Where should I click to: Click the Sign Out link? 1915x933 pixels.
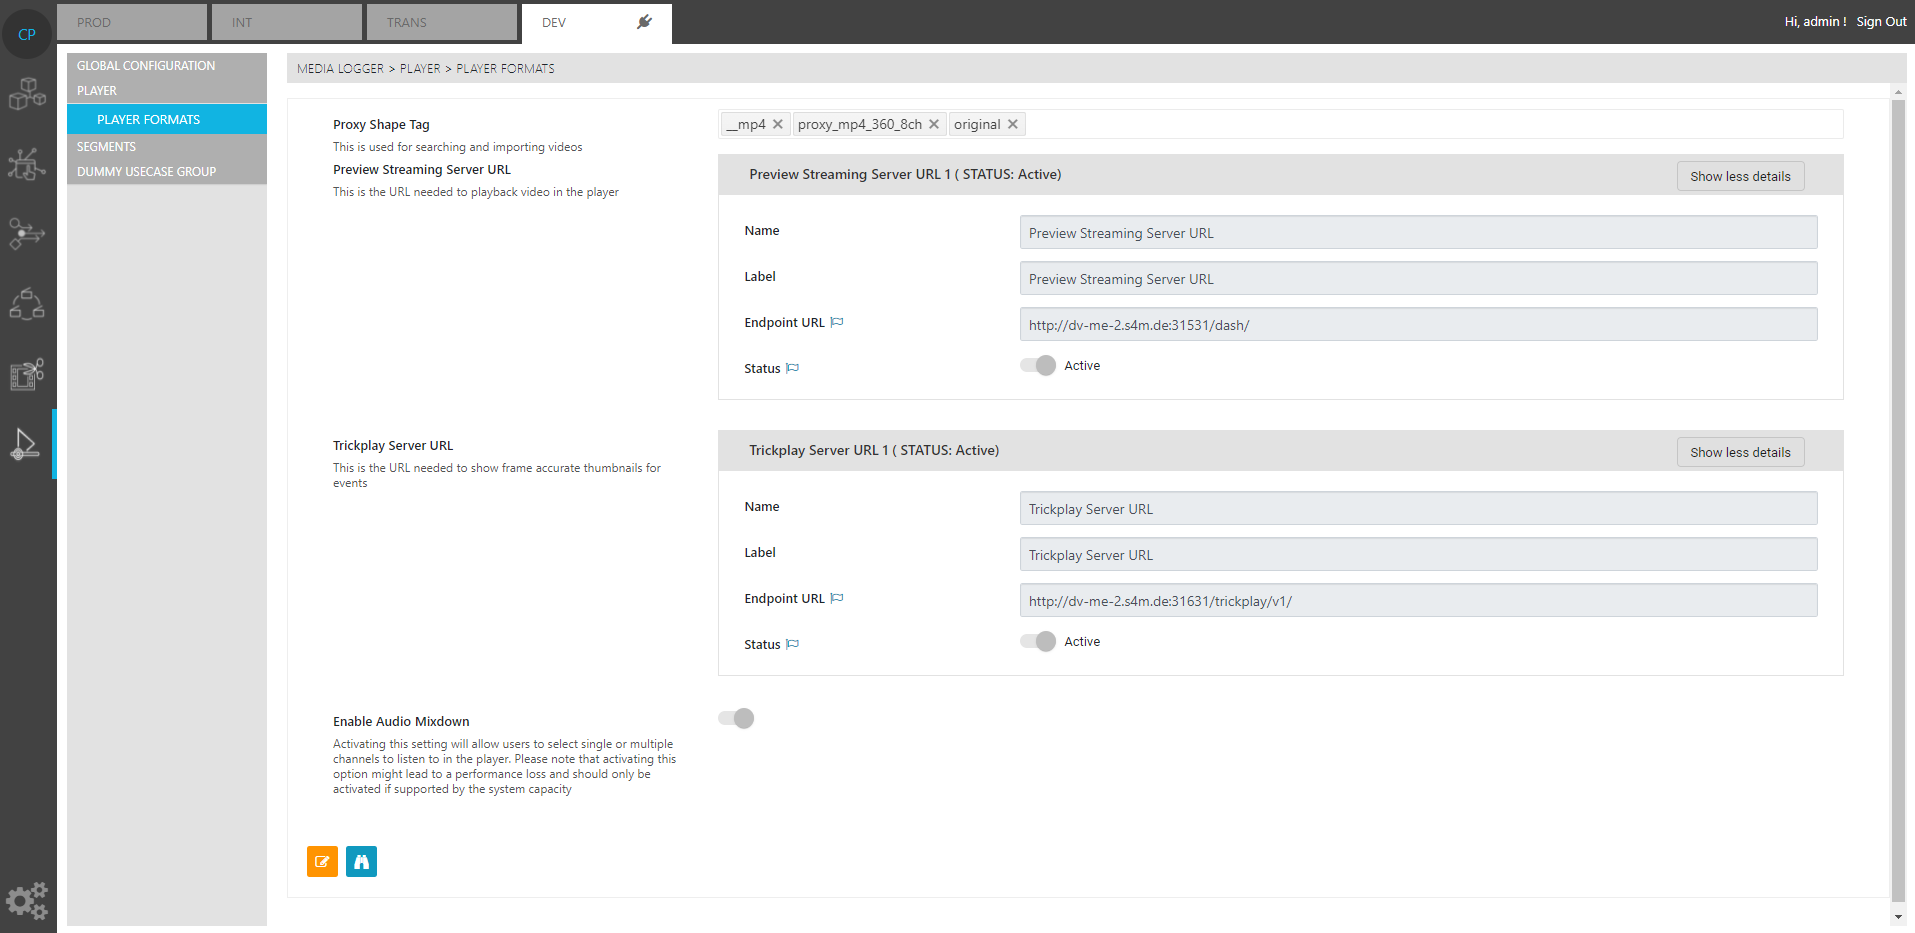[1881, 22]
